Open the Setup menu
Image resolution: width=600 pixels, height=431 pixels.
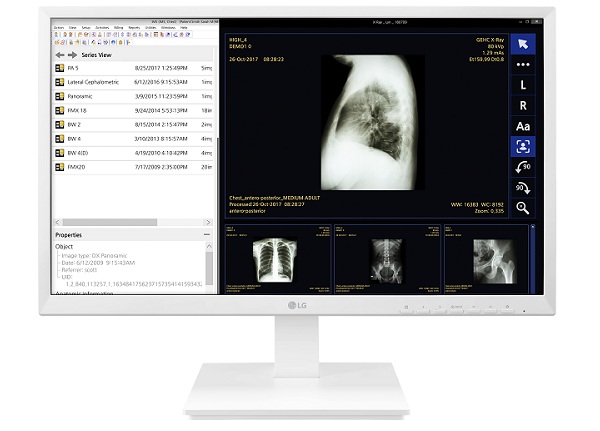(86, 28)
